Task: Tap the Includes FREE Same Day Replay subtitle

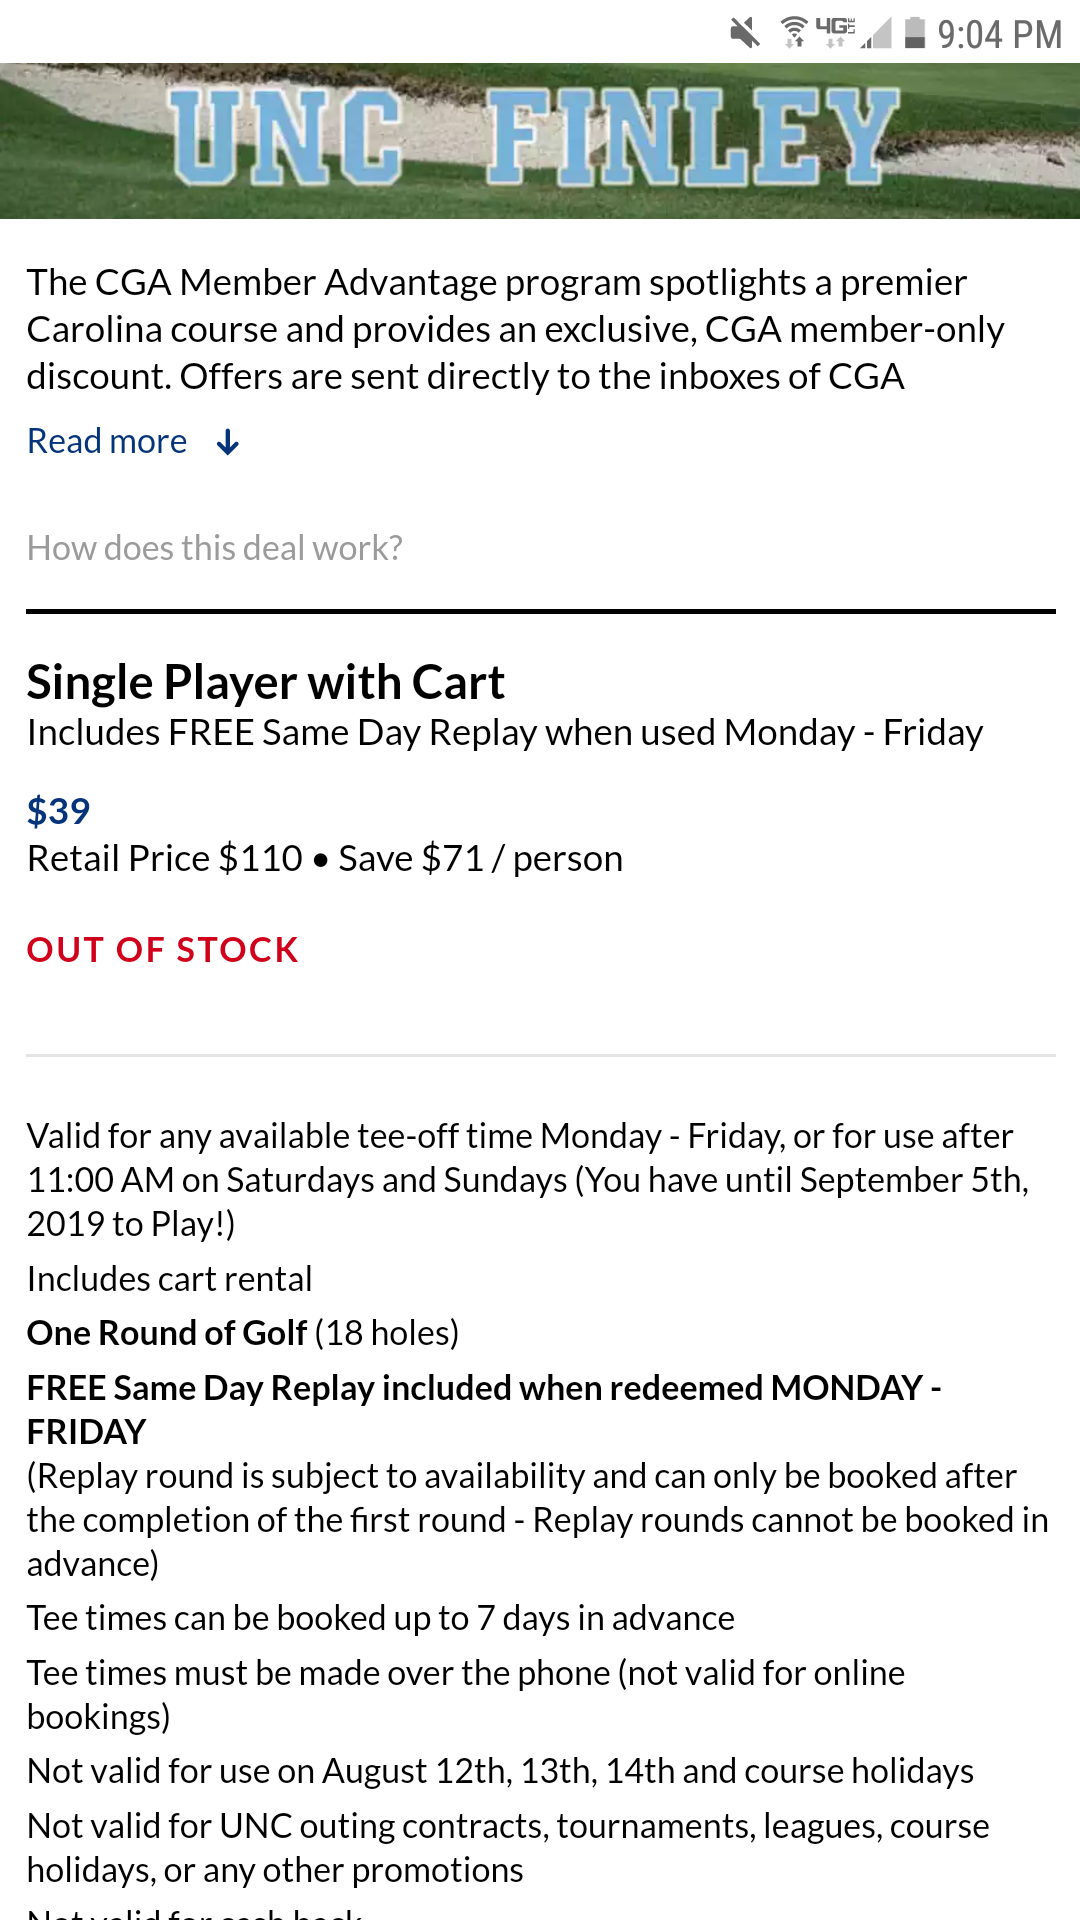Action: pos(505,733)
